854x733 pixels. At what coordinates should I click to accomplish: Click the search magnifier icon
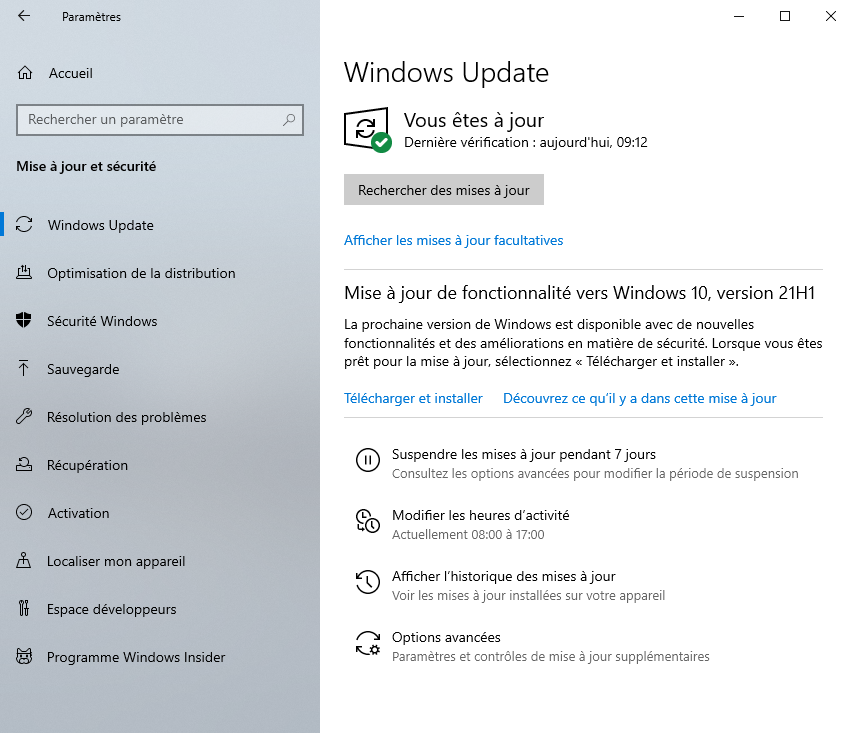289,120
